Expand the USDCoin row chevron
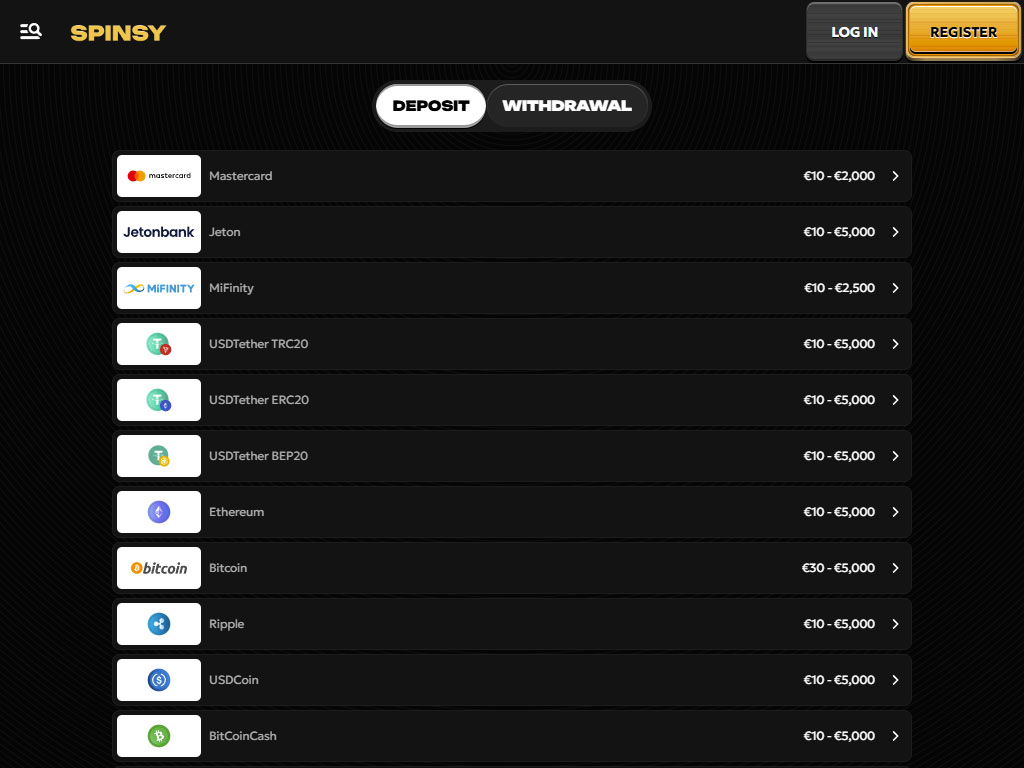The height and width of the screenshot is (768, 1024). click(x=895, y=680)
